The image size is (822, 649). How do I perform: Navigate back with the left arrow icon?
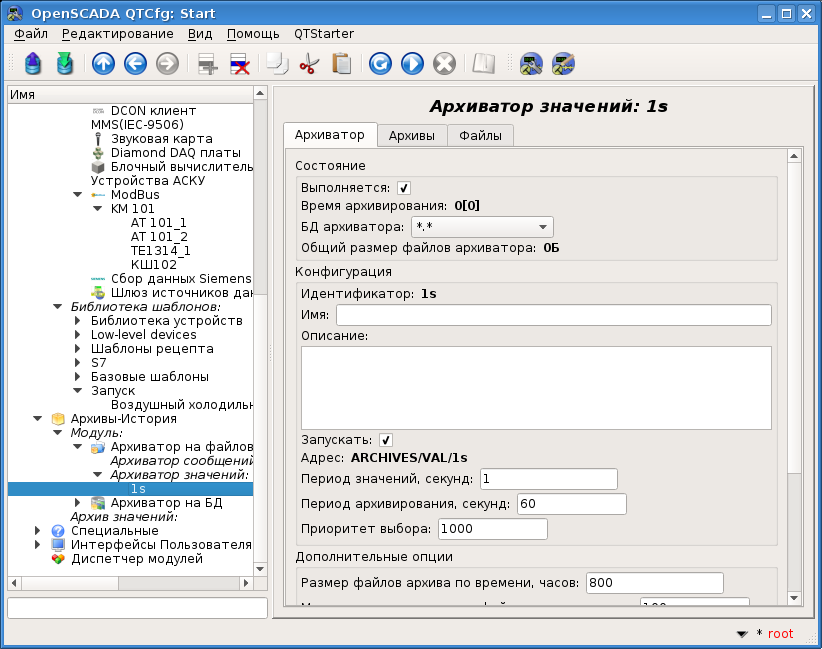135,64
